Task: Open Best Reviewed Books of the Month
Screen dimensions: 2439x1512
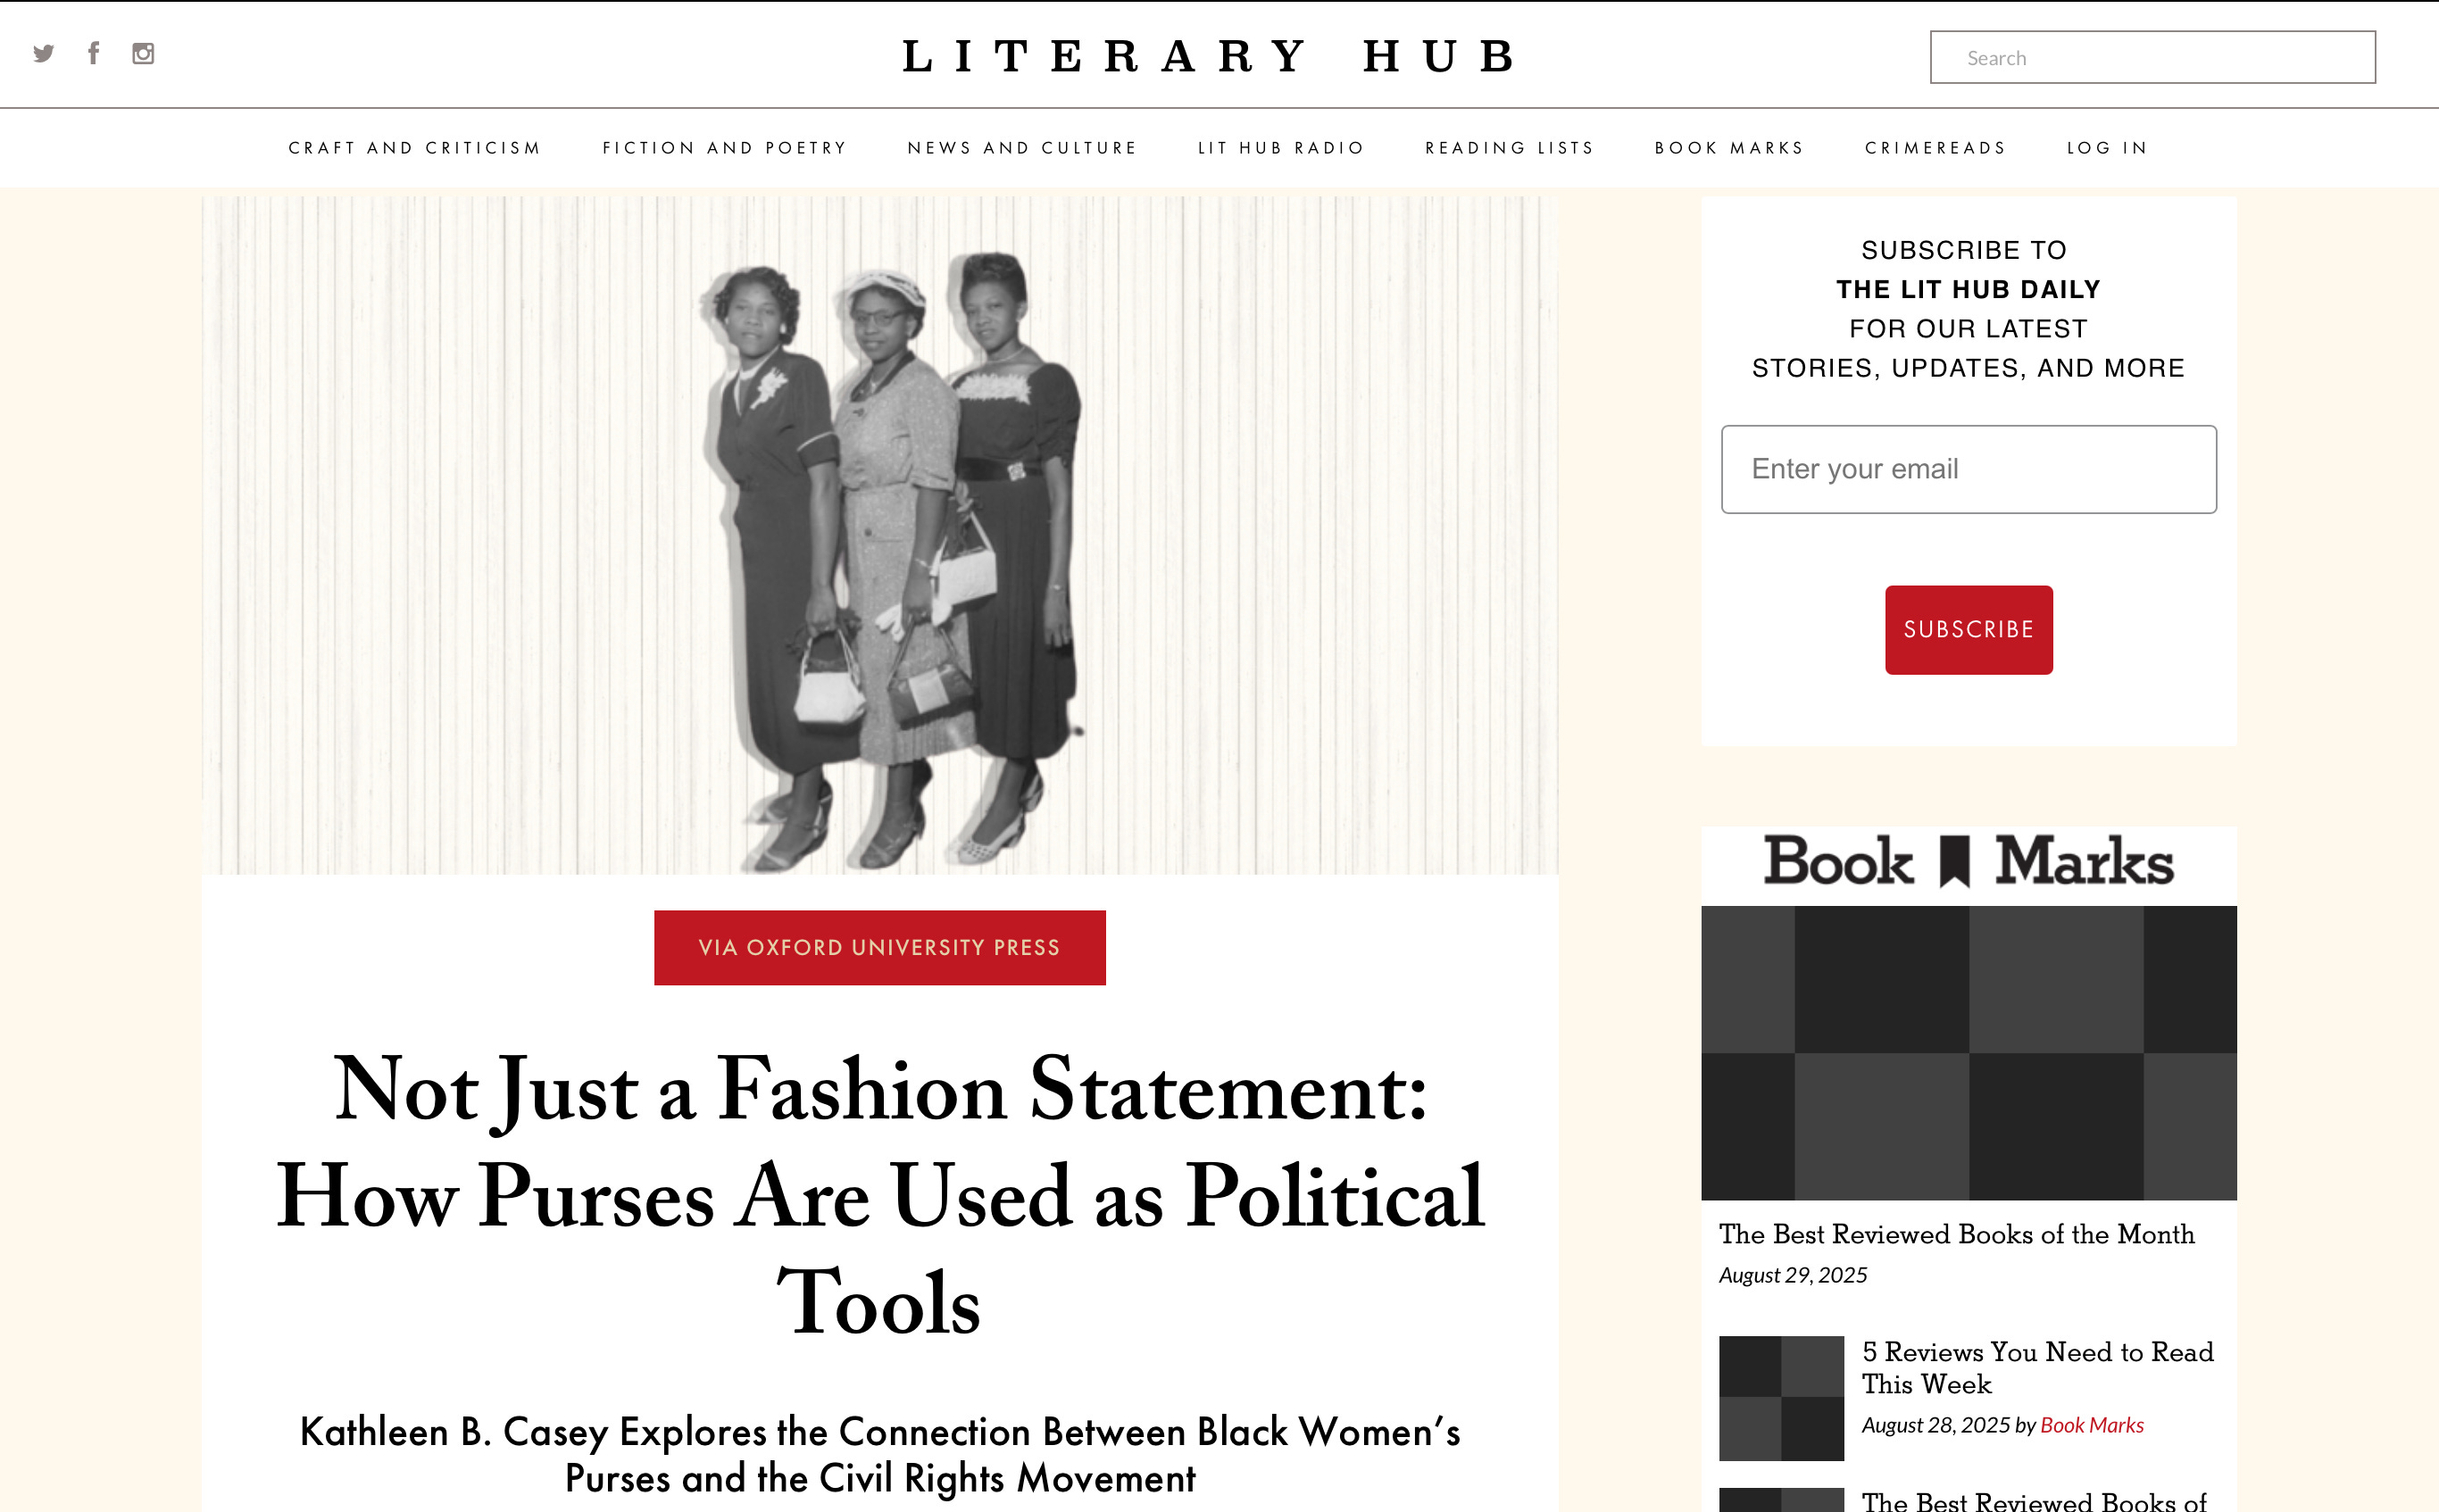Action: pos(1955,1234)
